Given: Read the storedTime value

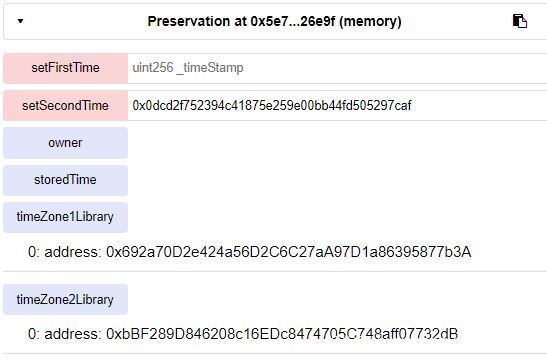Looking at the screenshot, I should 66,180.
